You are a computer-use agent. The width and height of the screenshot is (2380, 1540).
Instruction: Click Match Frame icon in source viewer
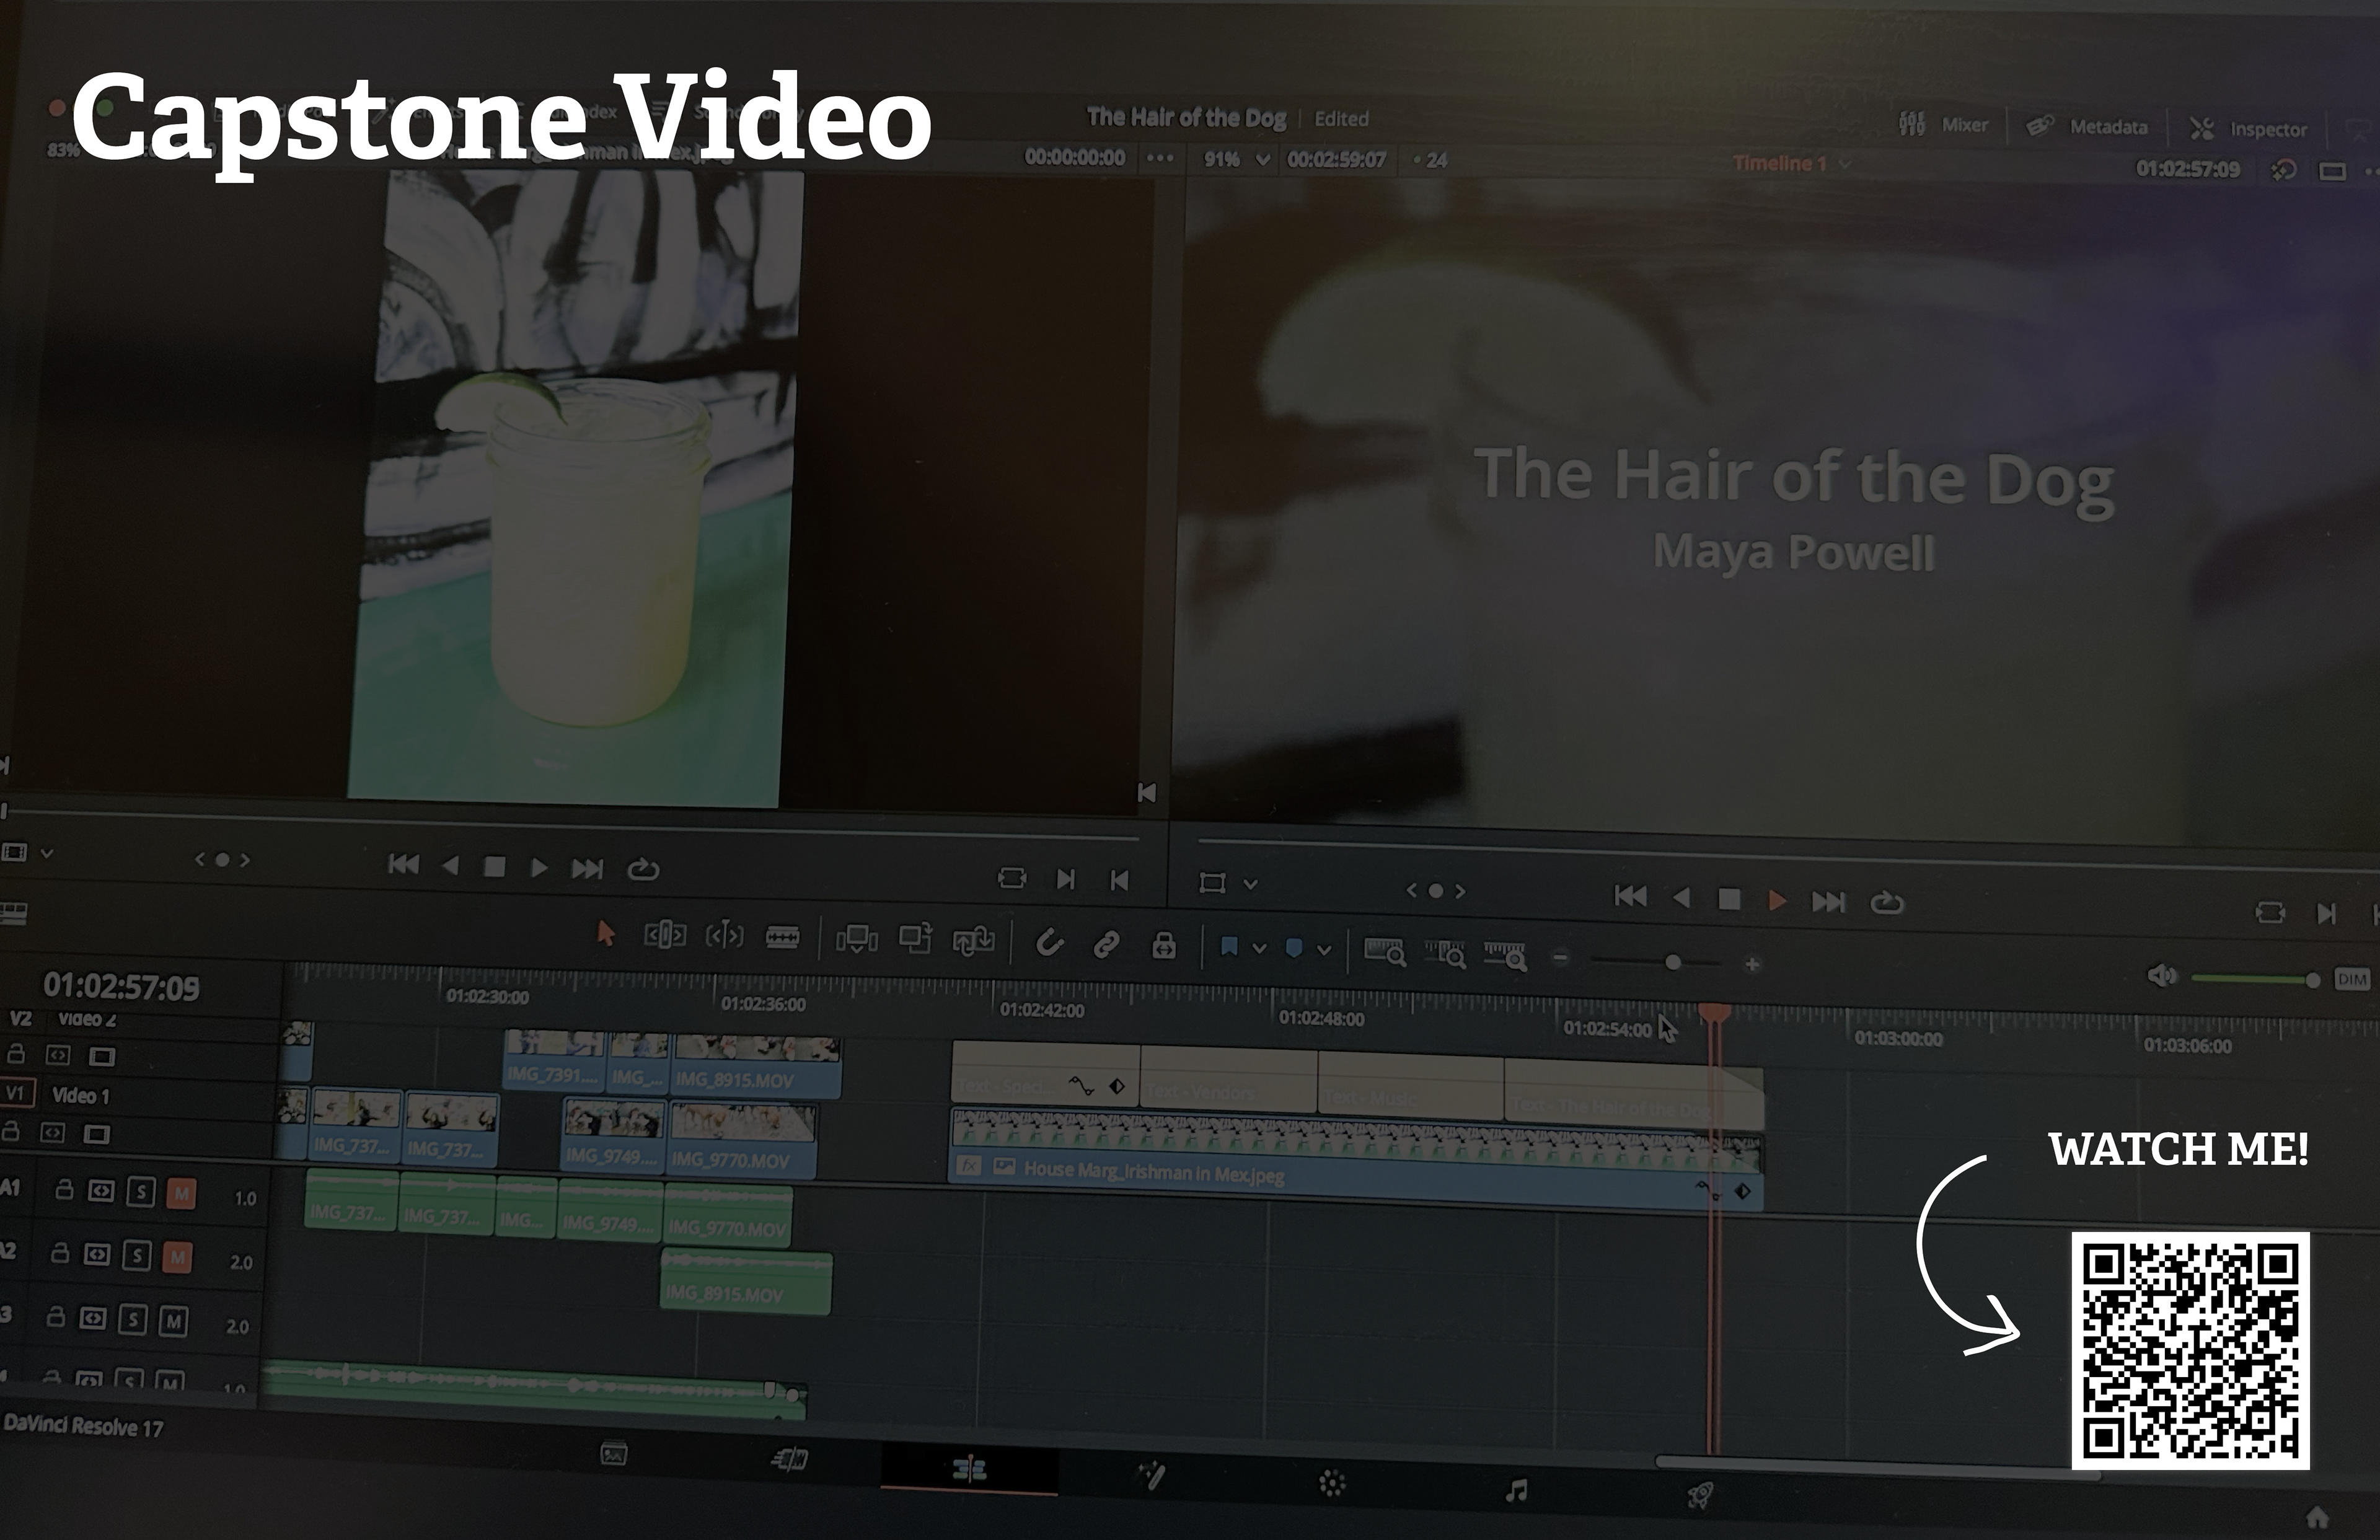(x=1012, y=878)
